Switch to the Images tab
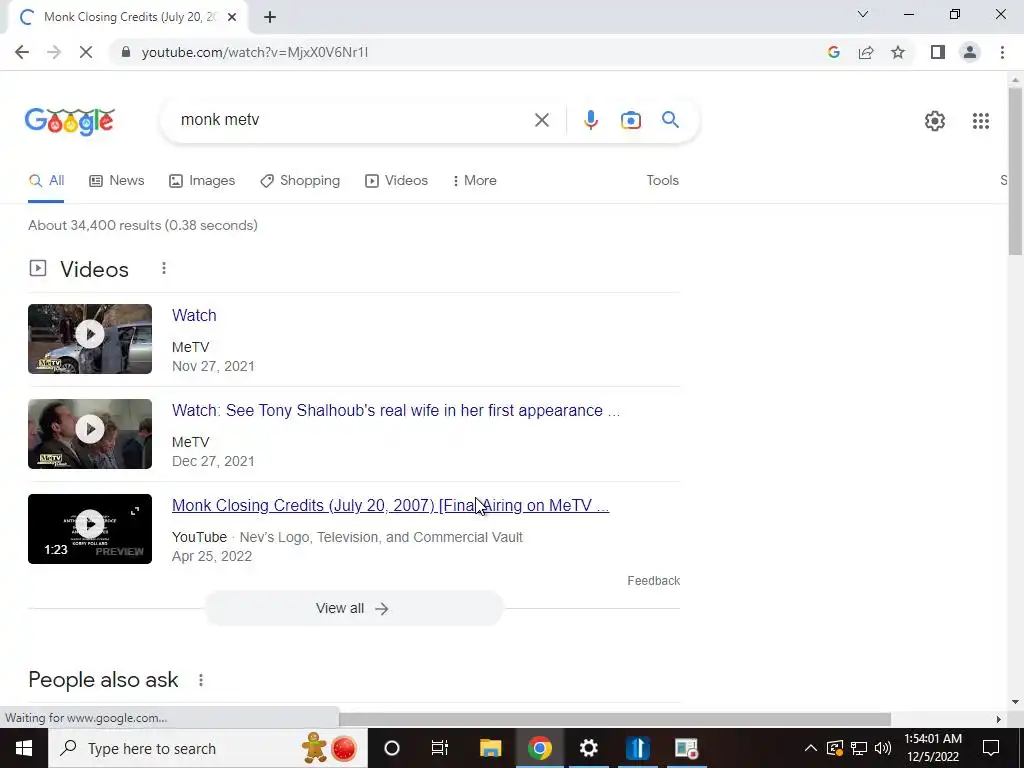1024x768 pixels. click(x=202, y=181)
